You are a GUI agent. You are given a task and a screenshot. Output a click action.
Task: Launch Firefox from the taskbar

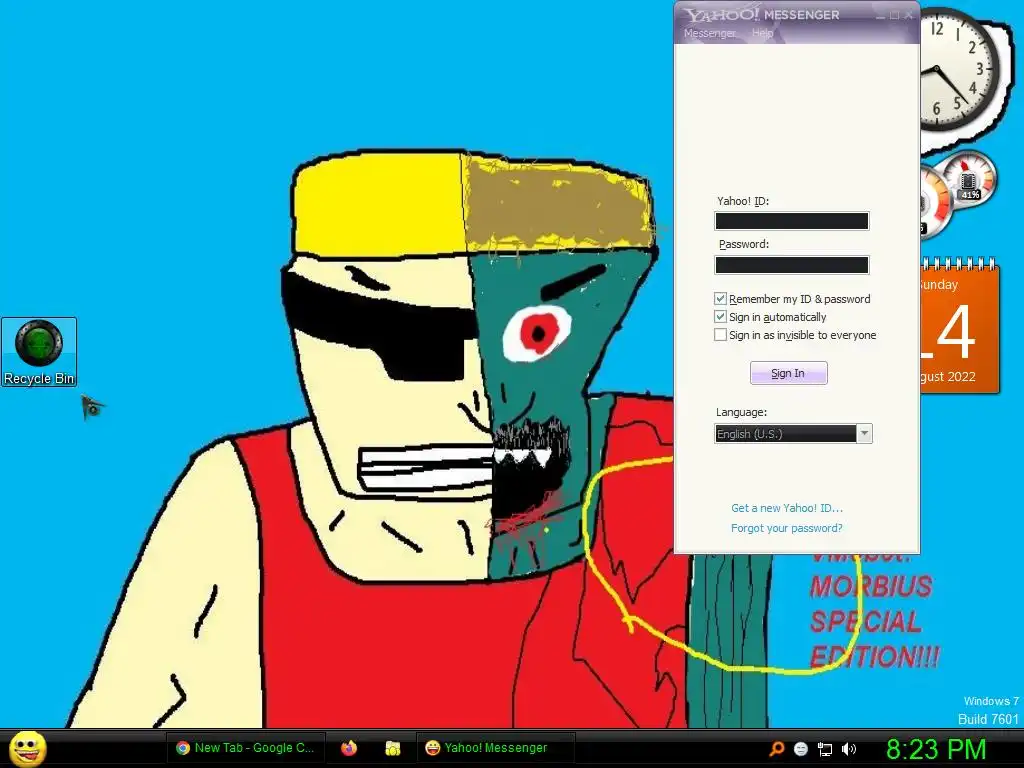coord(349,748)
